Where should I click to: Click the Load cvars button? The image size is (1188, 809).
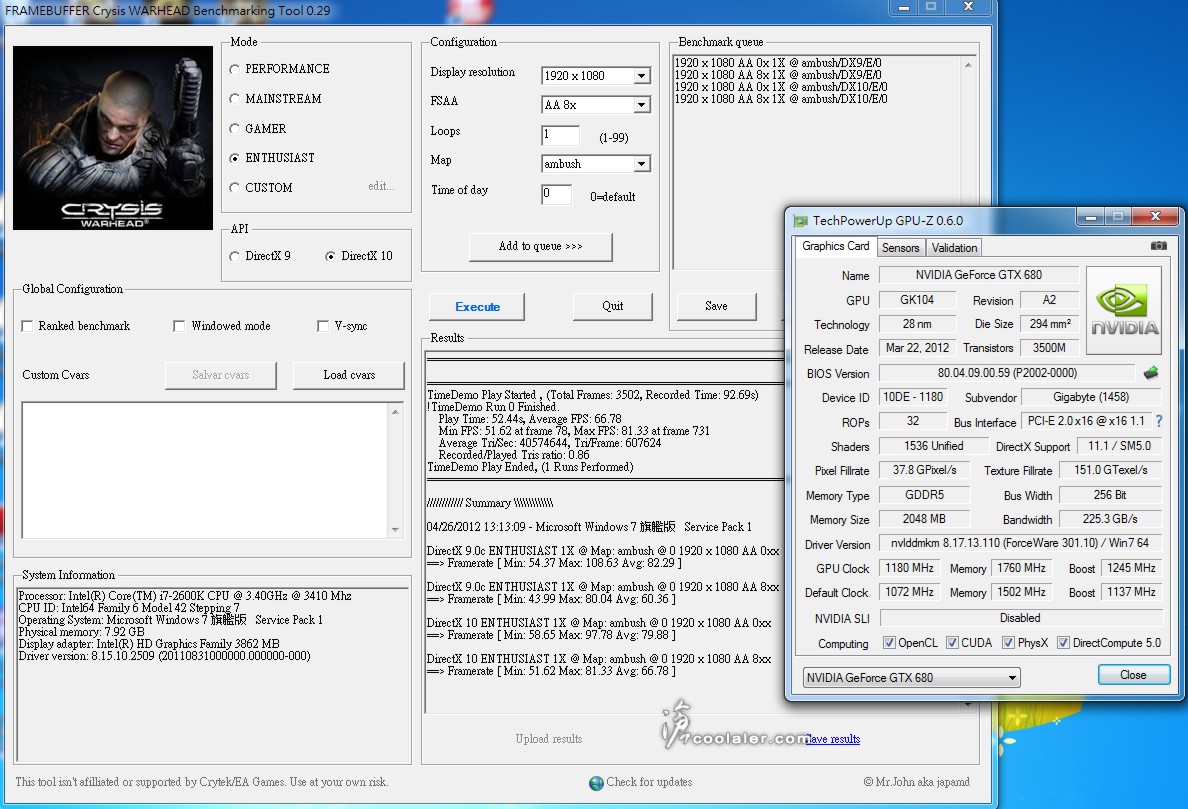349,375
